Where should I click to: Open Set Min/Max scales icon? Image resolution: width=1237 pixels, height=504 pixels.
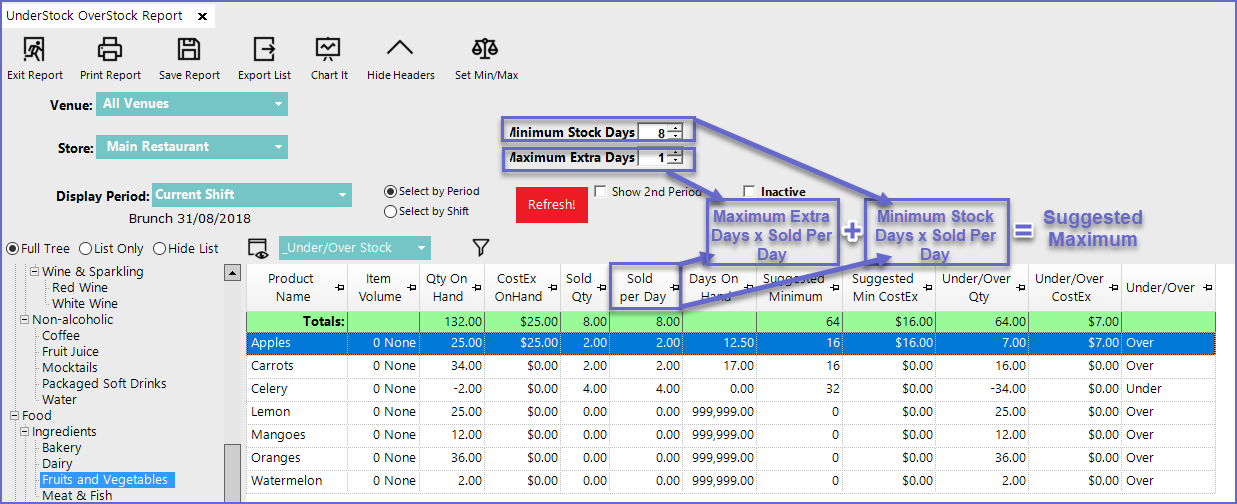(x=485, y=49)
